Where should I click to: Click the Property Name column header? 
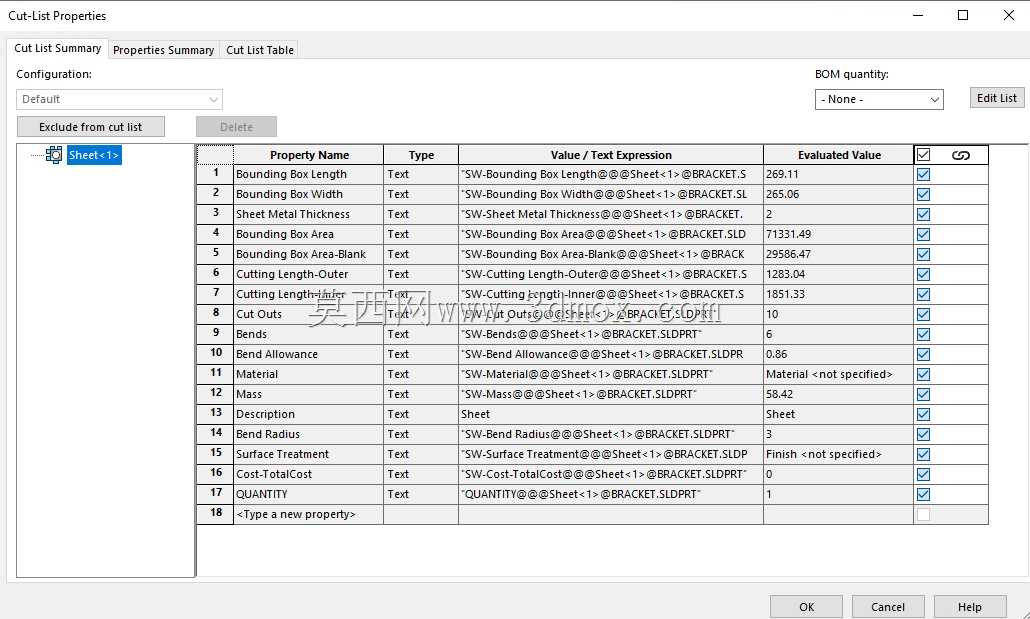[x=309, y=155]
